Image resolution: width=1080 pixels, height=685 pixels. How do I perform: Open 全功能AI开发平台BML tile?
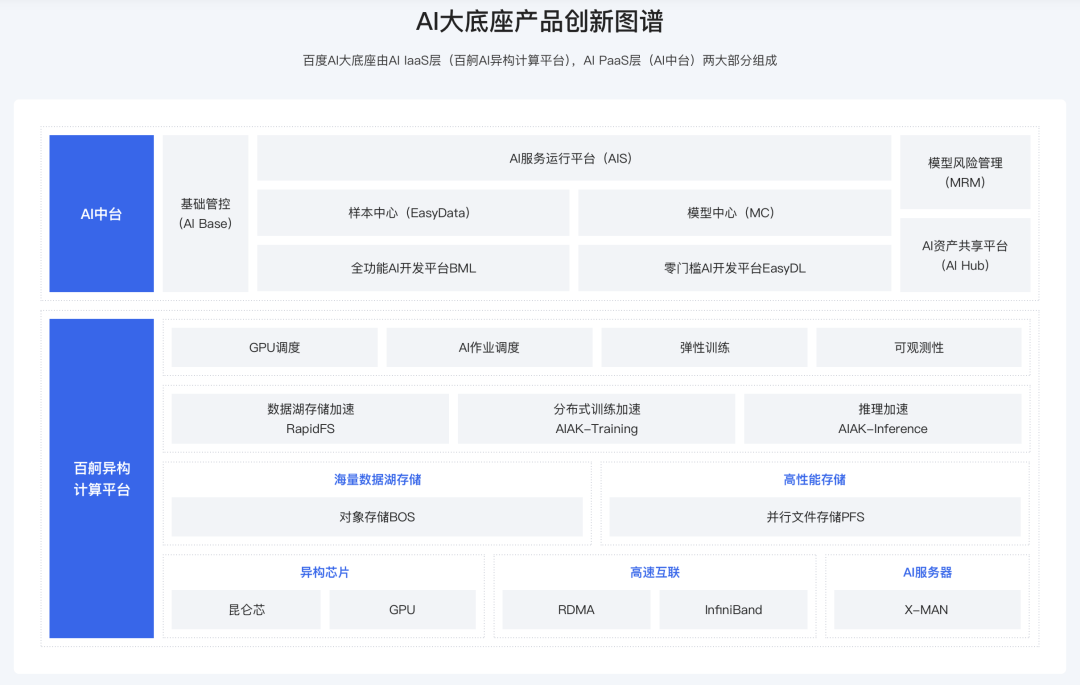tap(413, 268)
